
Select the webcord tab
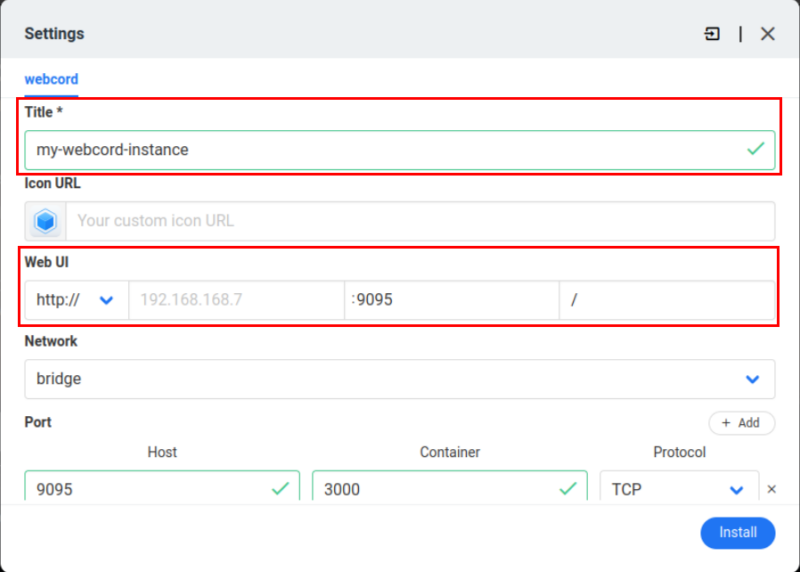click(51, 79)
